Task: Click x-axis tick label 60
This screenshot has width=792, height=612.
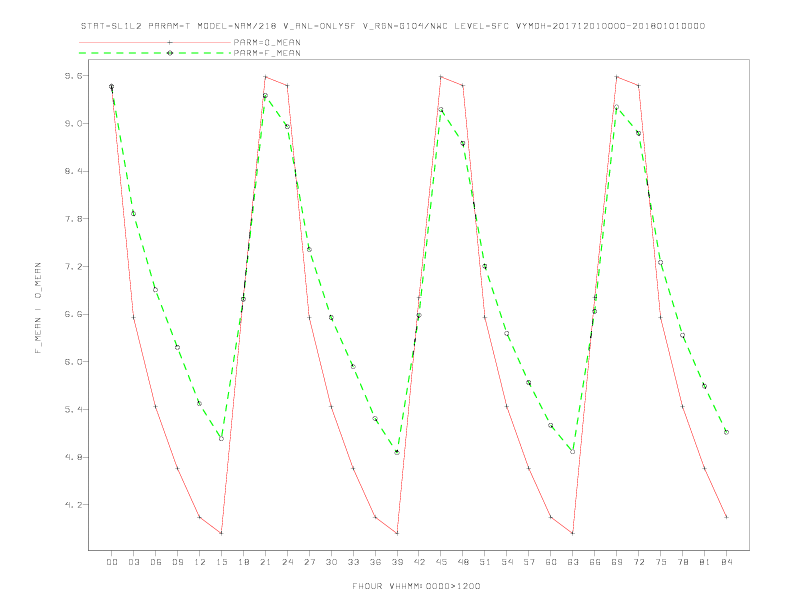Action: (551, 562)
